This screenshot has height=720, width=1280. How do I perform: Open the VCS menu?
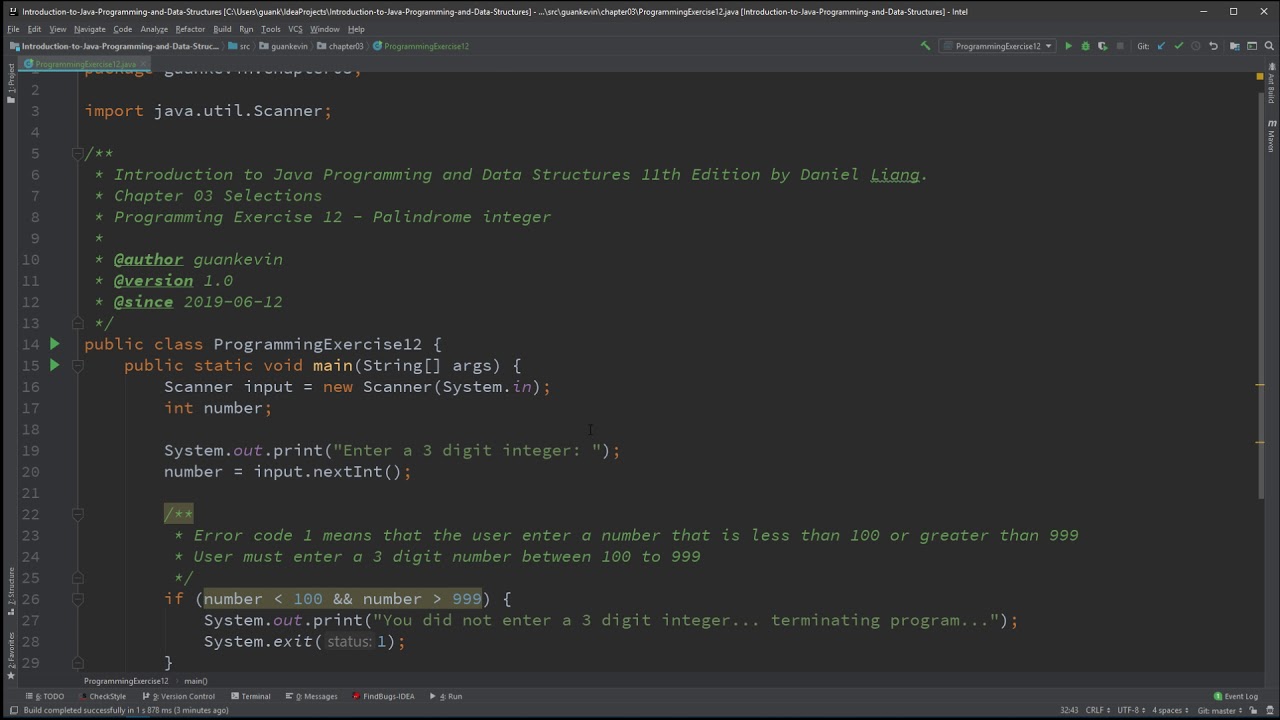295,29
